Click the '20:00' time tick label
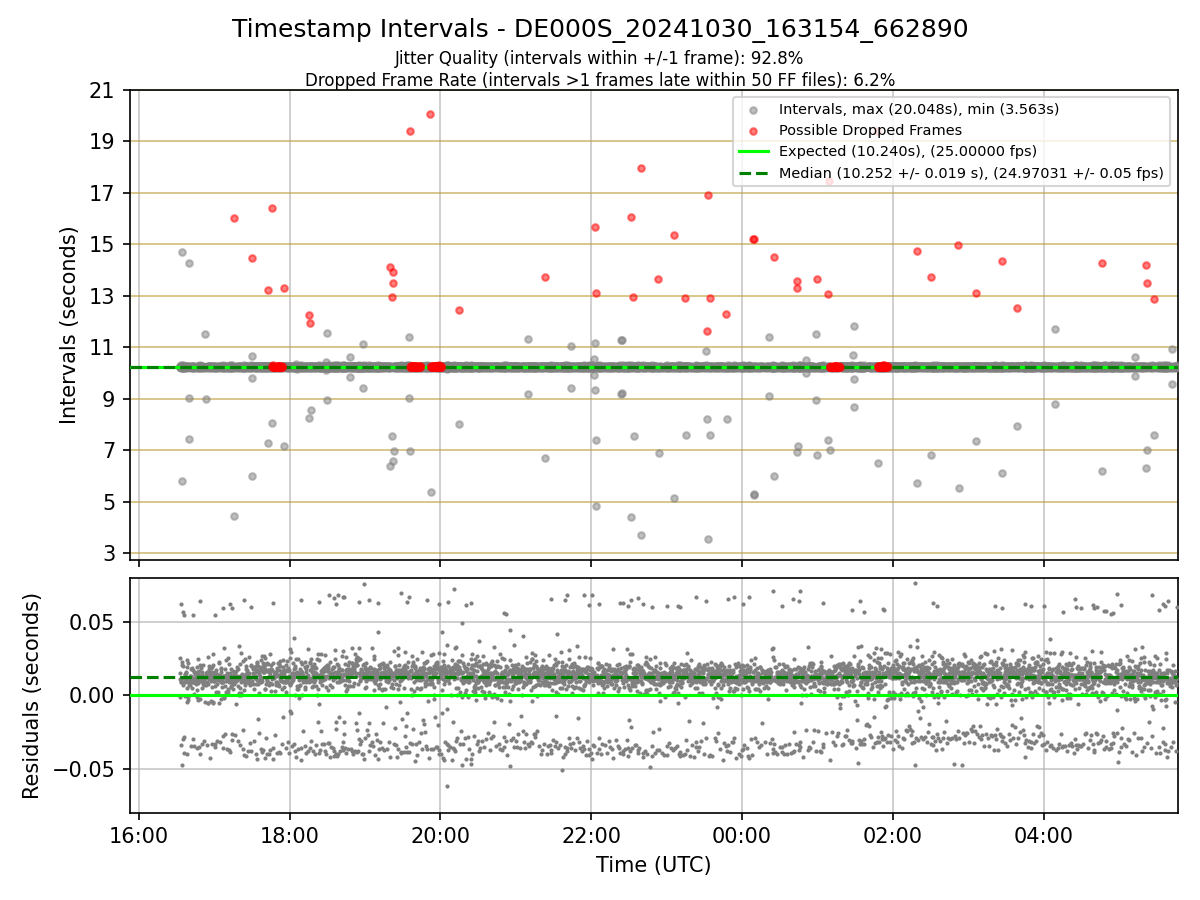 click(x=440, y=834)
